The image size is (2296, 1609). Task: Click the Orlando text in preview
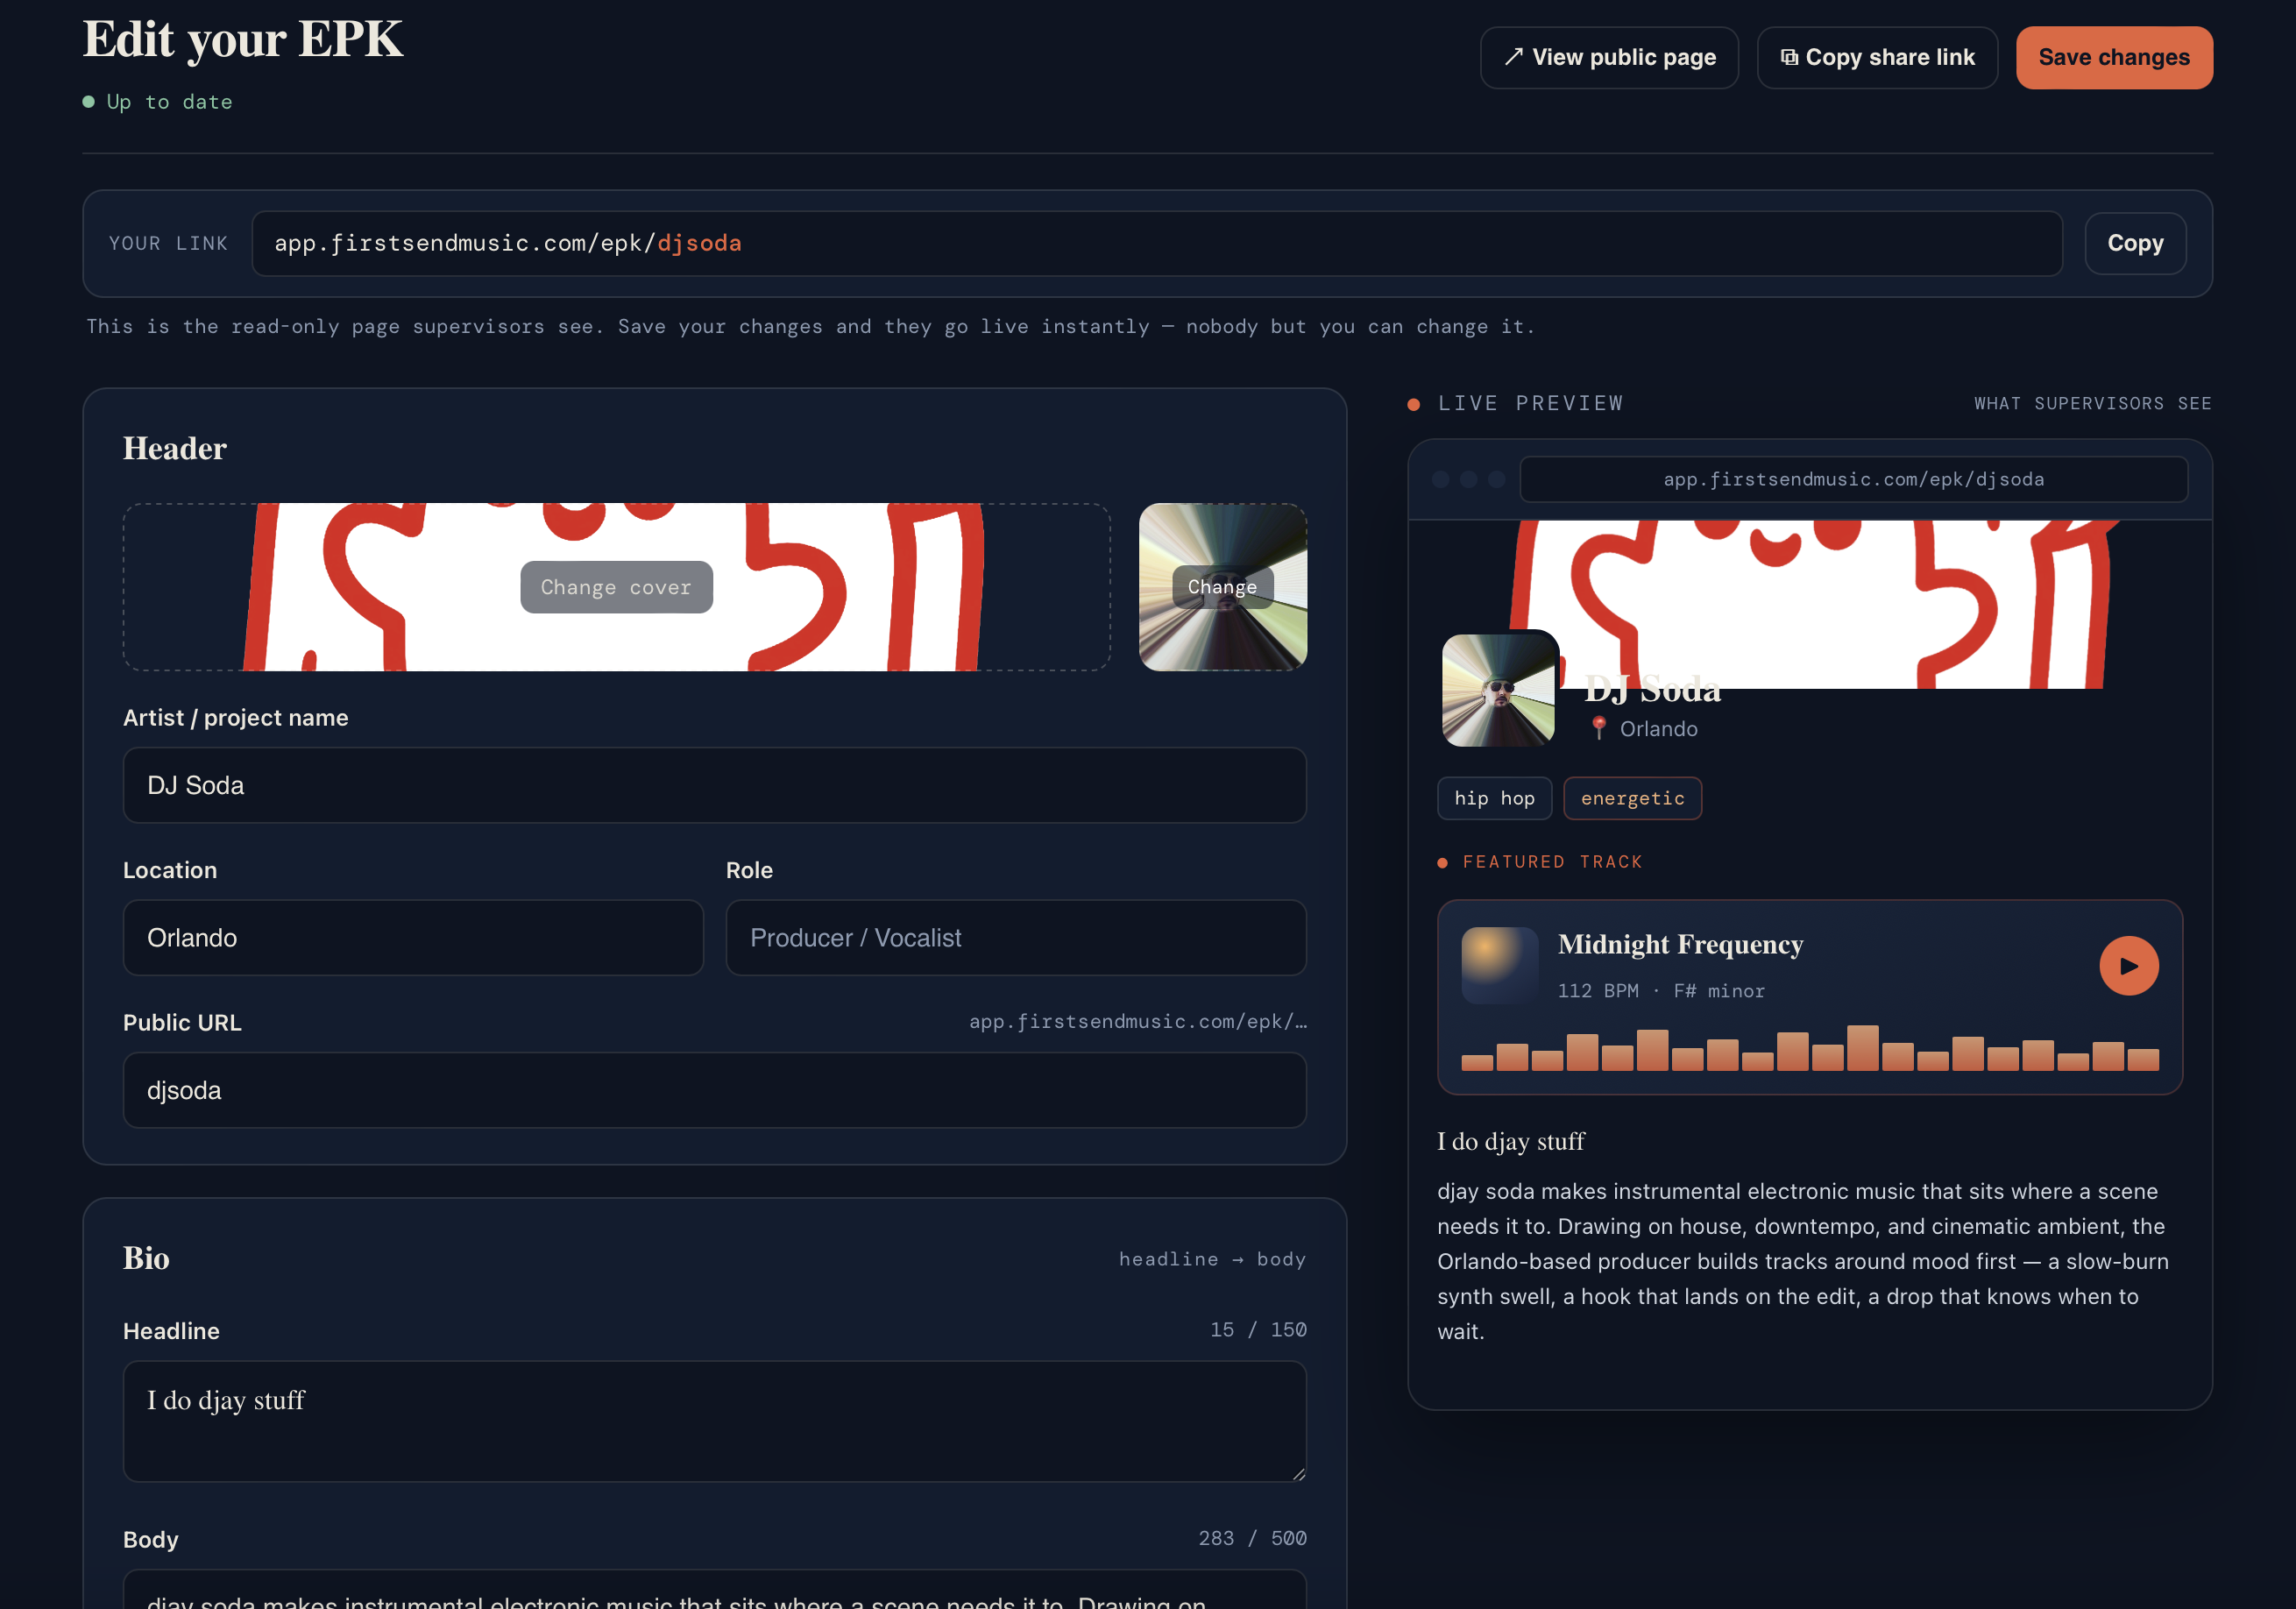tap(1658, 728)
